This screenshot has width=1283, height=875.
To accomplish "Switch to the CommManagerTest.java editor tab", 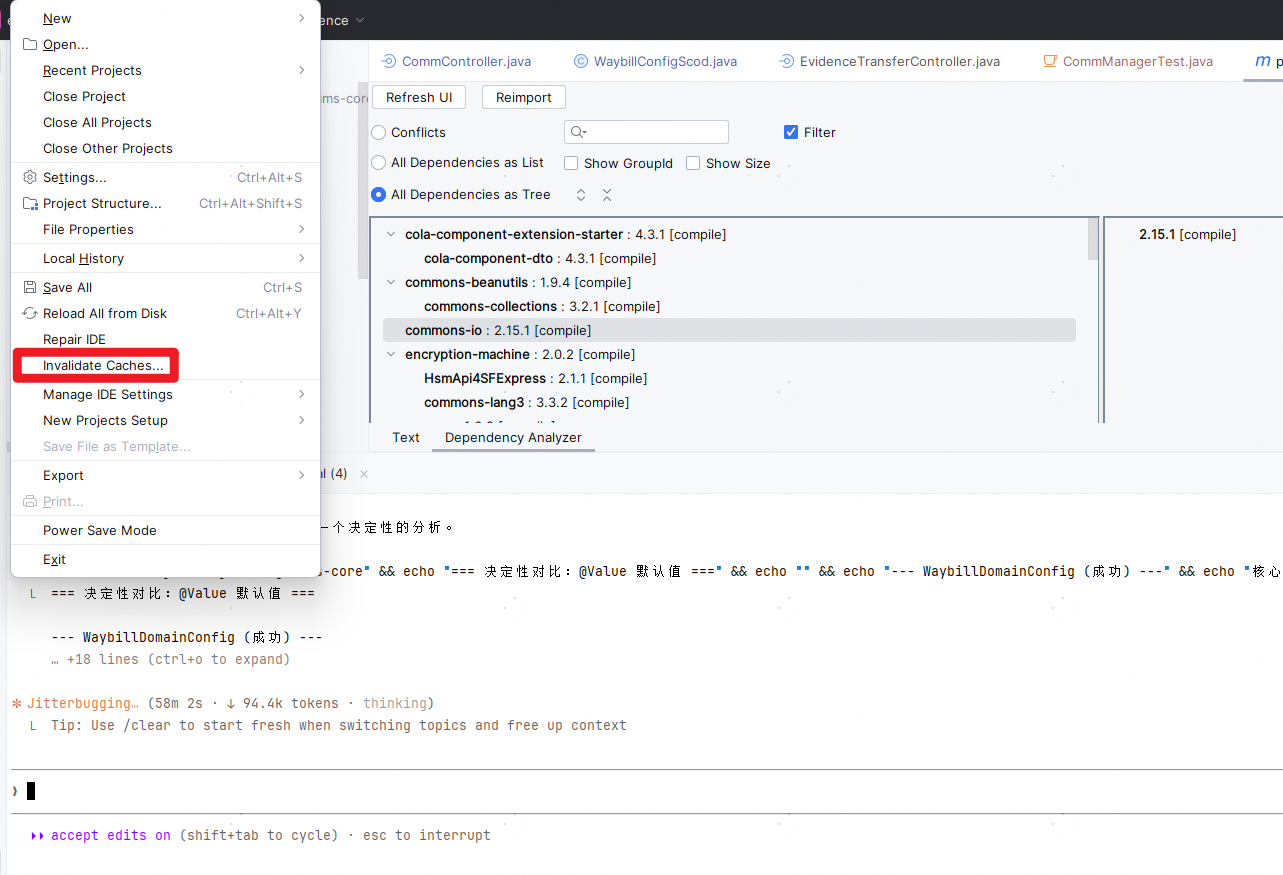I will coord(1128,61).
